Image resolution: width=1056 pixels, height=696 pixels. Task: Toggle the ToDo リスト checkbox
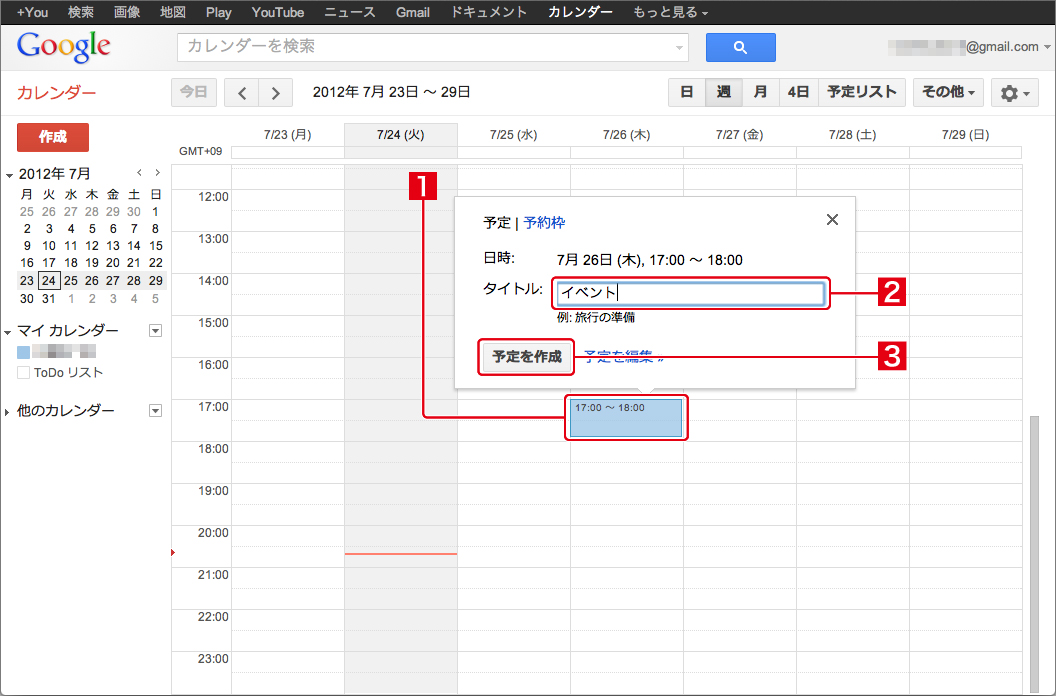pos(24,373)
